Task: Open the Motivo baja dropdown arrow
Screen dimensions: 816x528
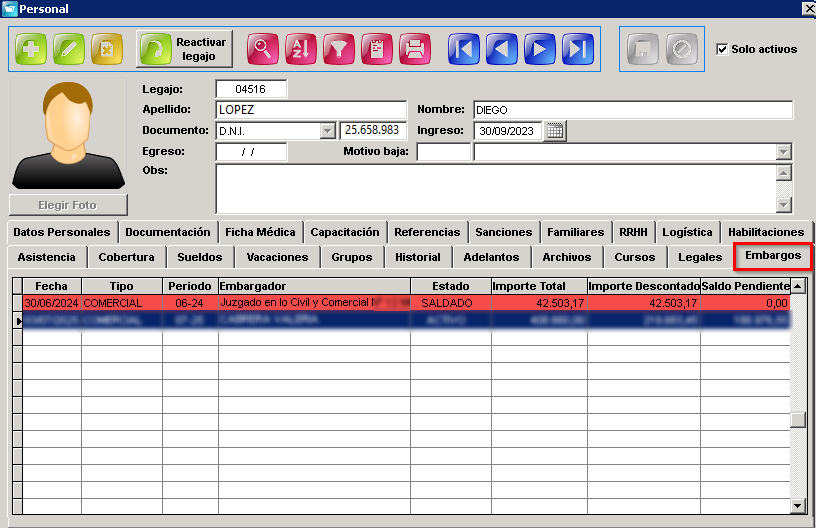Action: pyautogui.click(x=784, y=152)
